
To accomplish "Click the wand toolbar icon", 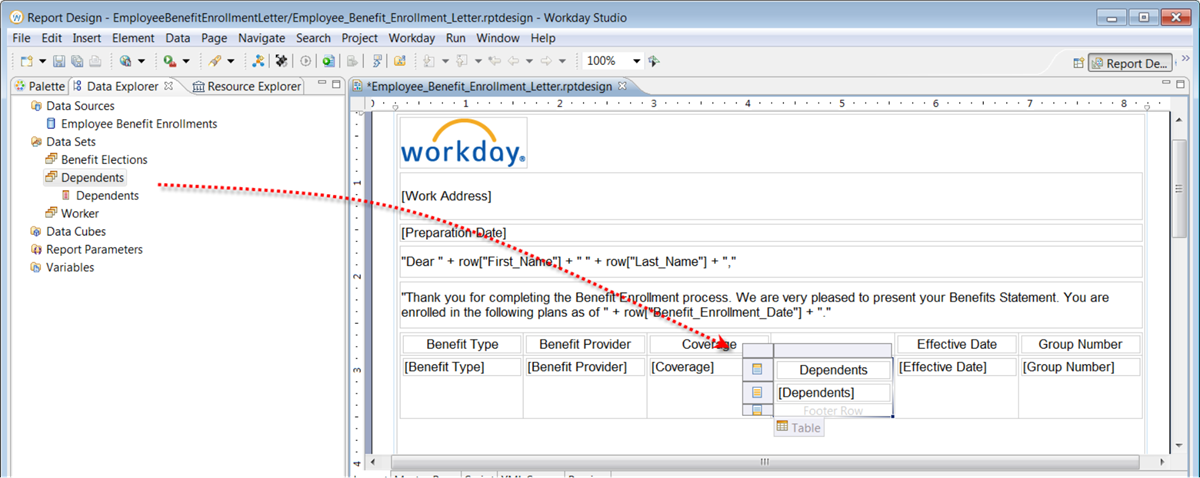I will point(214,61).
